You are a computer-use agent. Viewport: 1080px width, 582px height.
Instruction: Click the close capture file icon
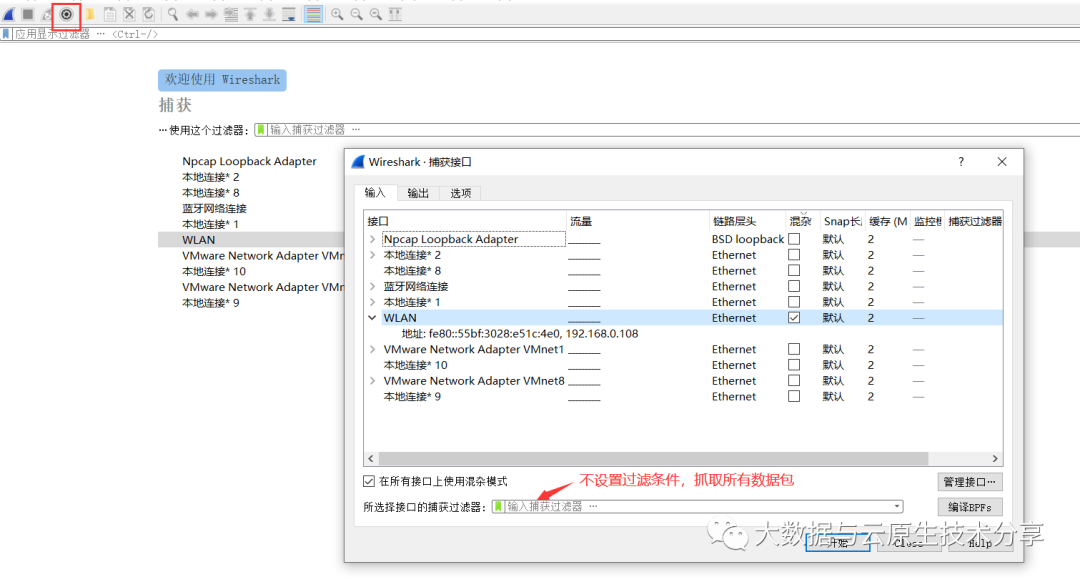coord(129,14)
